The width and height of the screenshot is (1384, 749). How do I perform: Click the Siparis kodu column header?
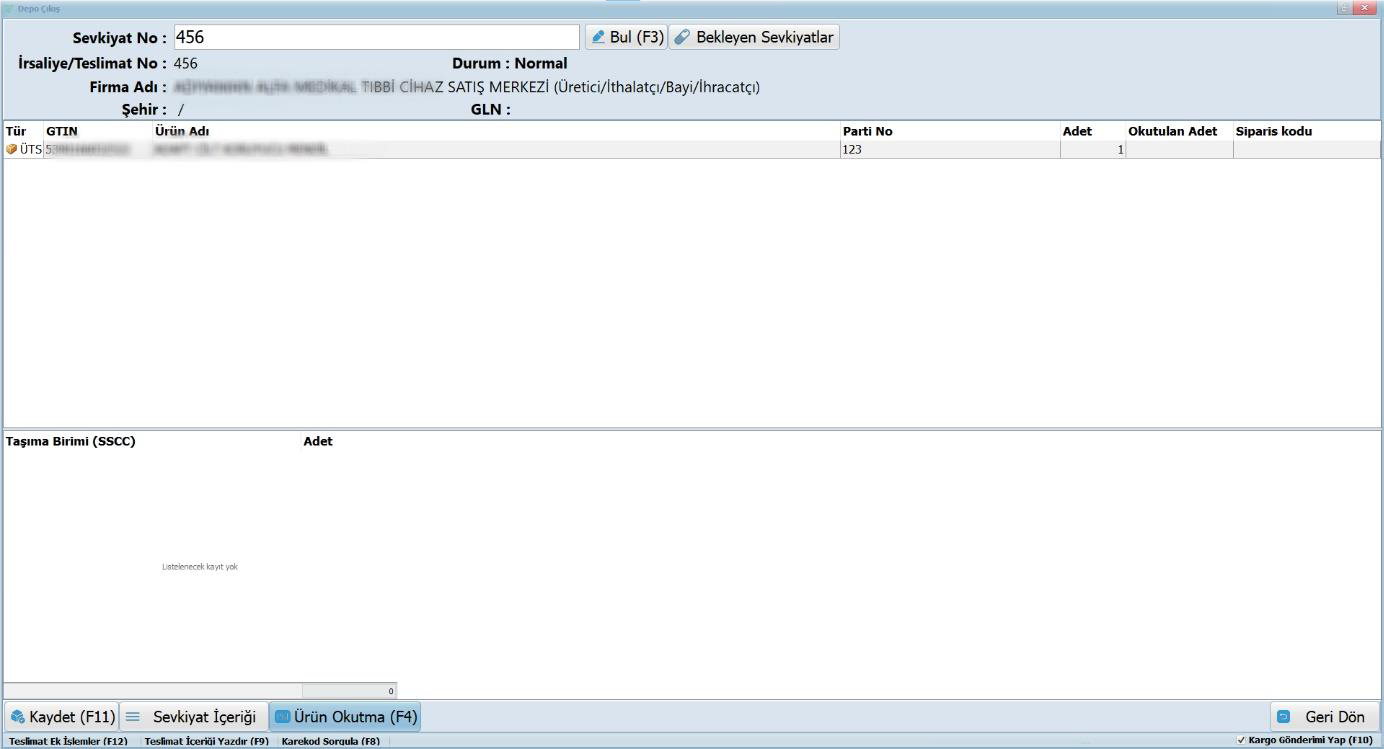pos(1273,131)
